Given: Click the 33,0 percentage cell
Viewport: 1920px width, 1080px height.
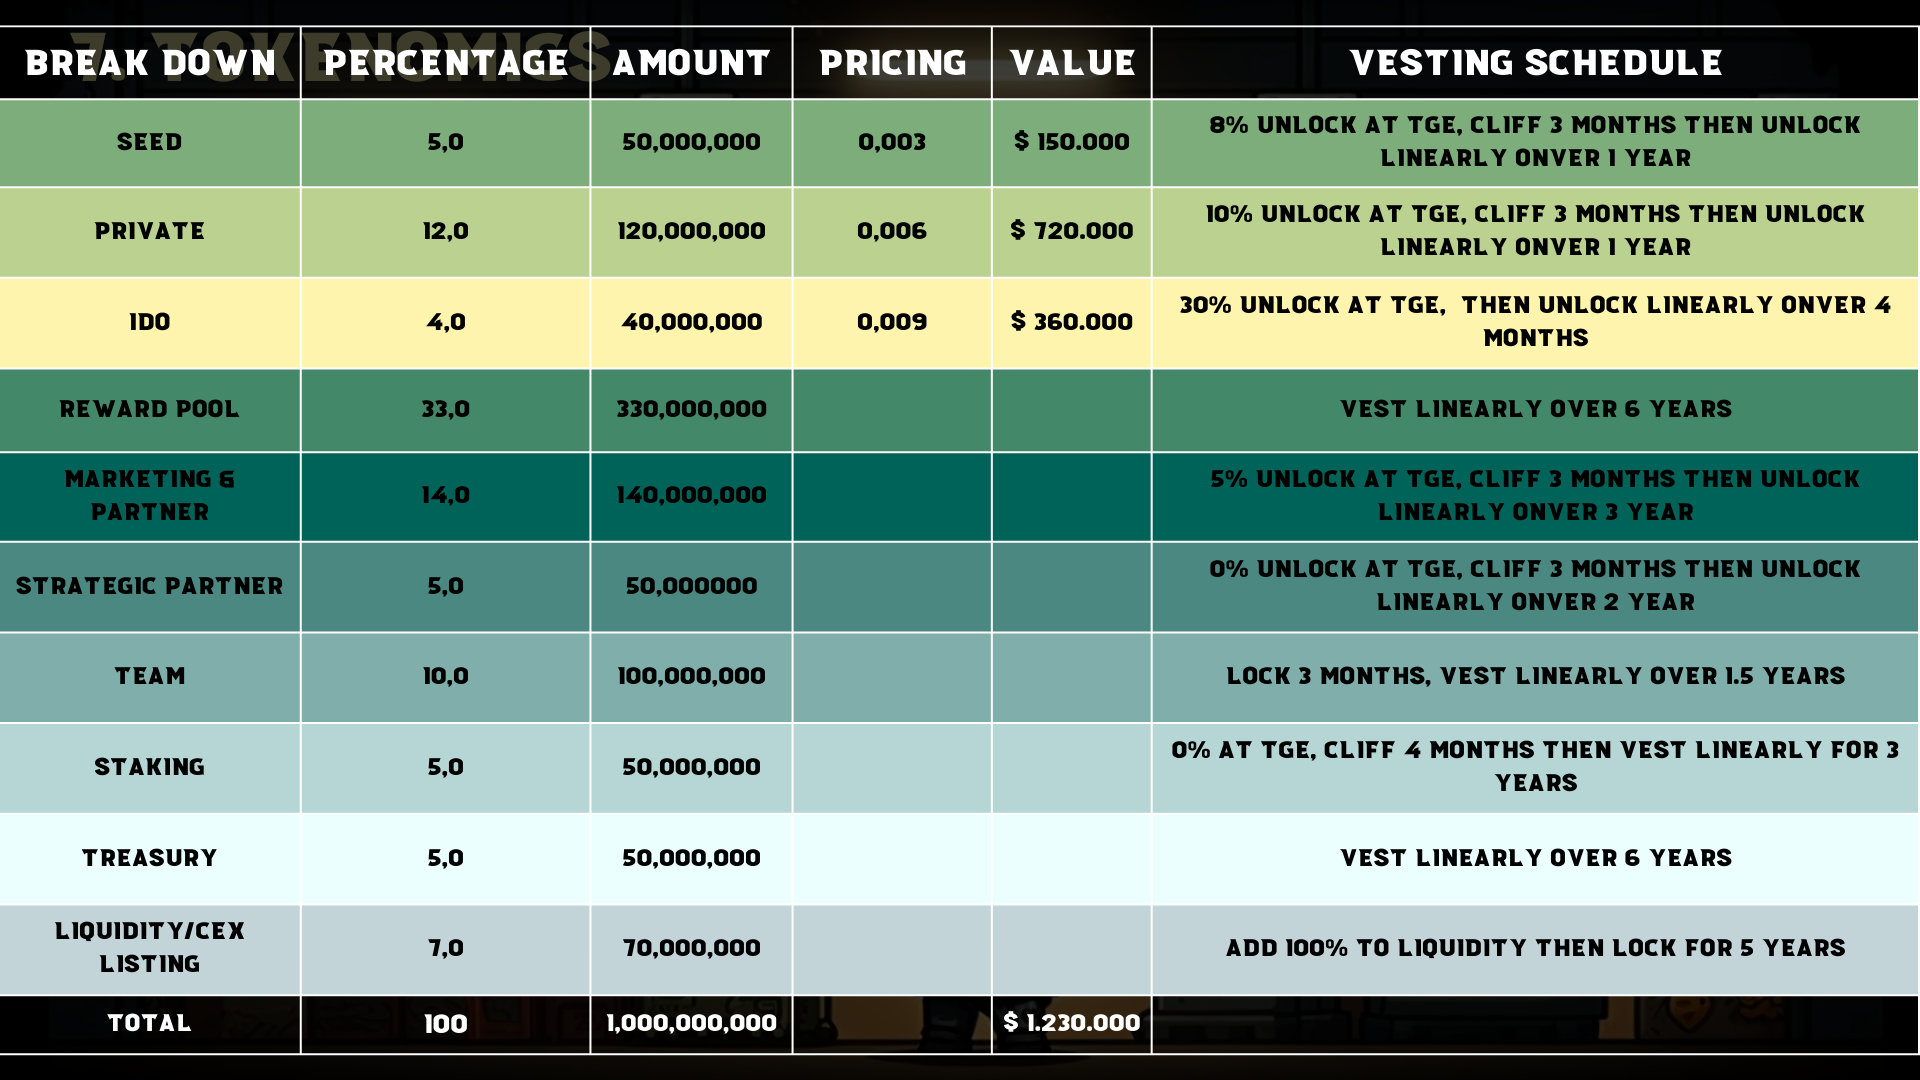Looking at the screenshot, I should [x=446, y=409].
